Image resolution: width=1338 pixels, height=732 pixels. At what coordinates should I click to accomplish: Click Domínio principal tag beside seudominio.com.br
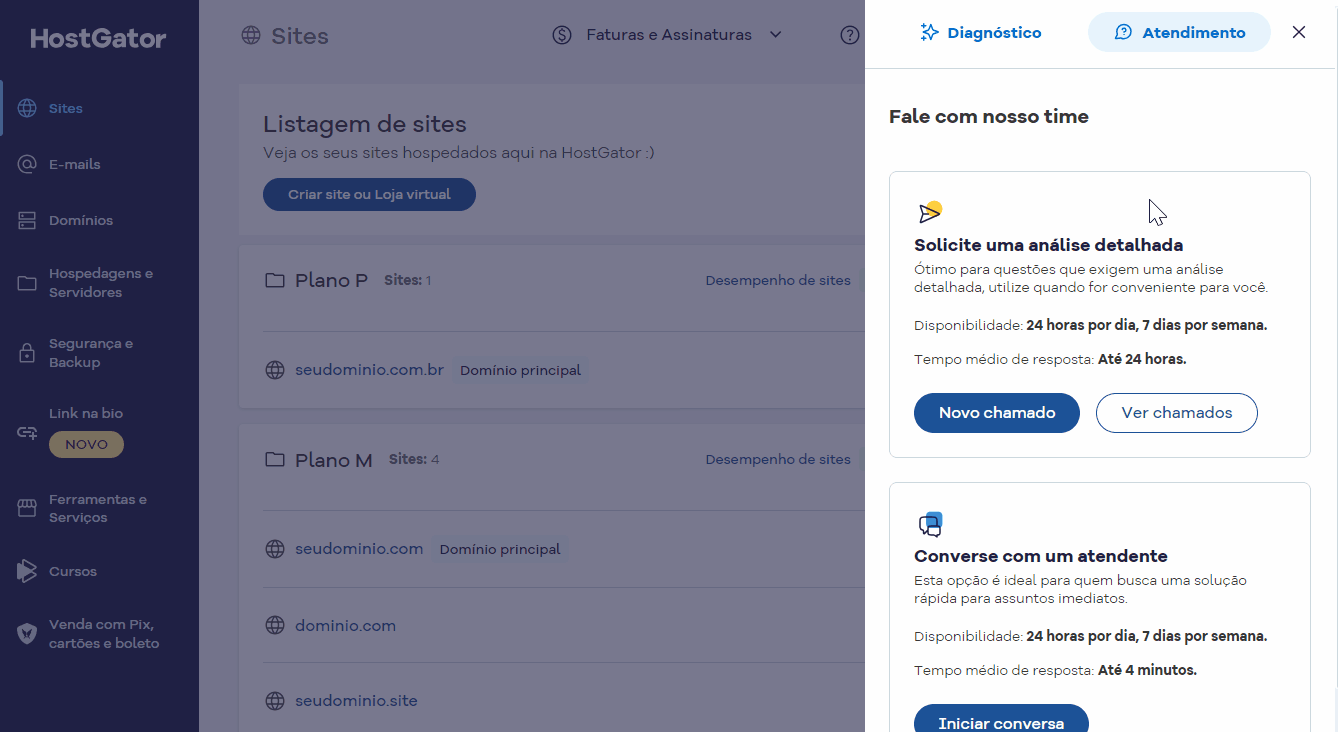pyautogui.click(x=520, y=370)
